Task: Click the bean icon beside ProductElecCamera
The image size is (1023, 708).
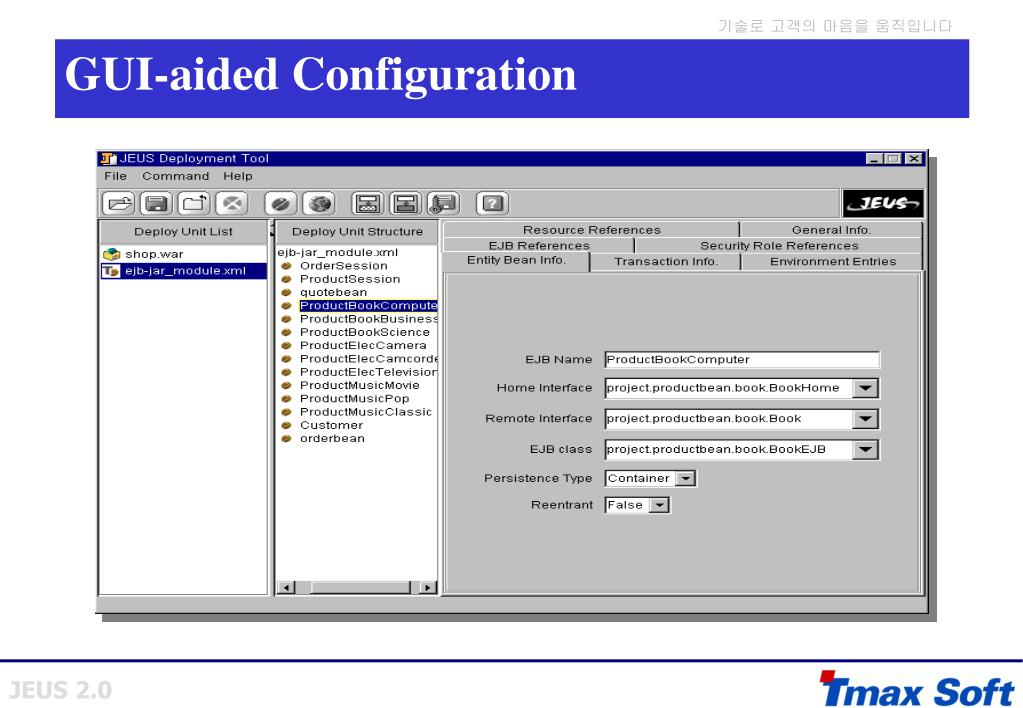Action: click(286, 346)
